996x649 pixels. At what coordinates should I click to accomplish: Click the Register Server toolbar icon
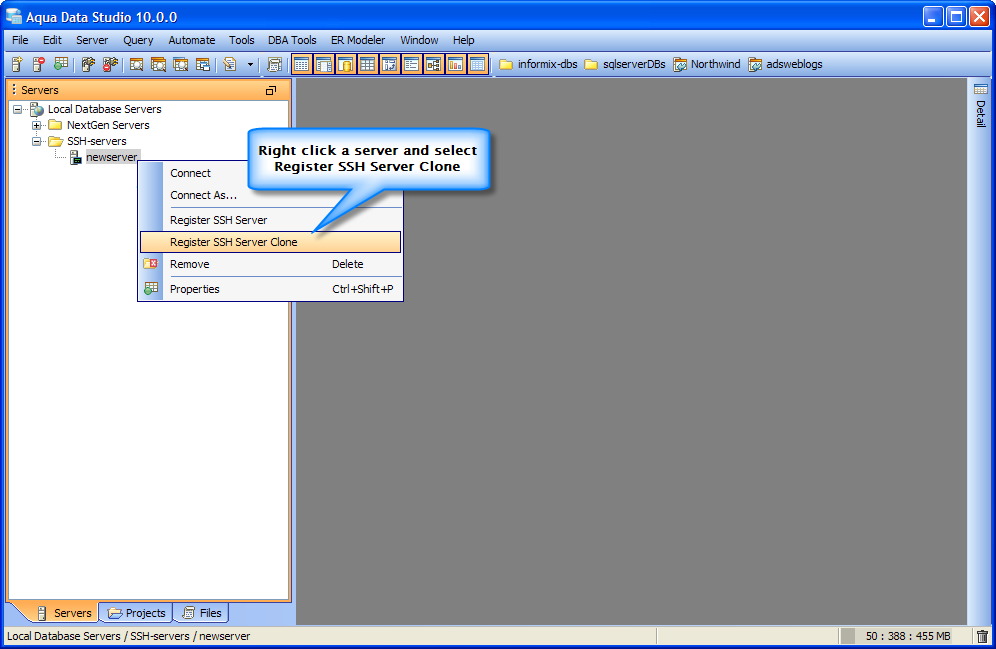pyautogui.click(x=17, y=64)
